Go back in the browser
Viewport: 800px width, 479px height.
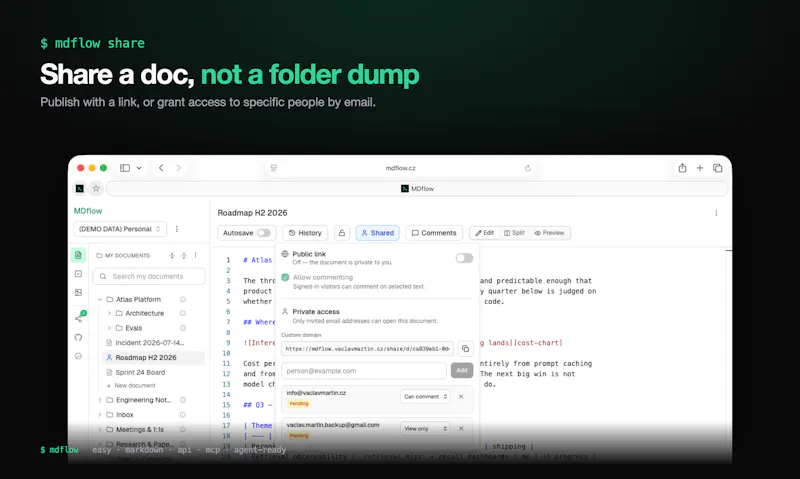tap(161, 168)
